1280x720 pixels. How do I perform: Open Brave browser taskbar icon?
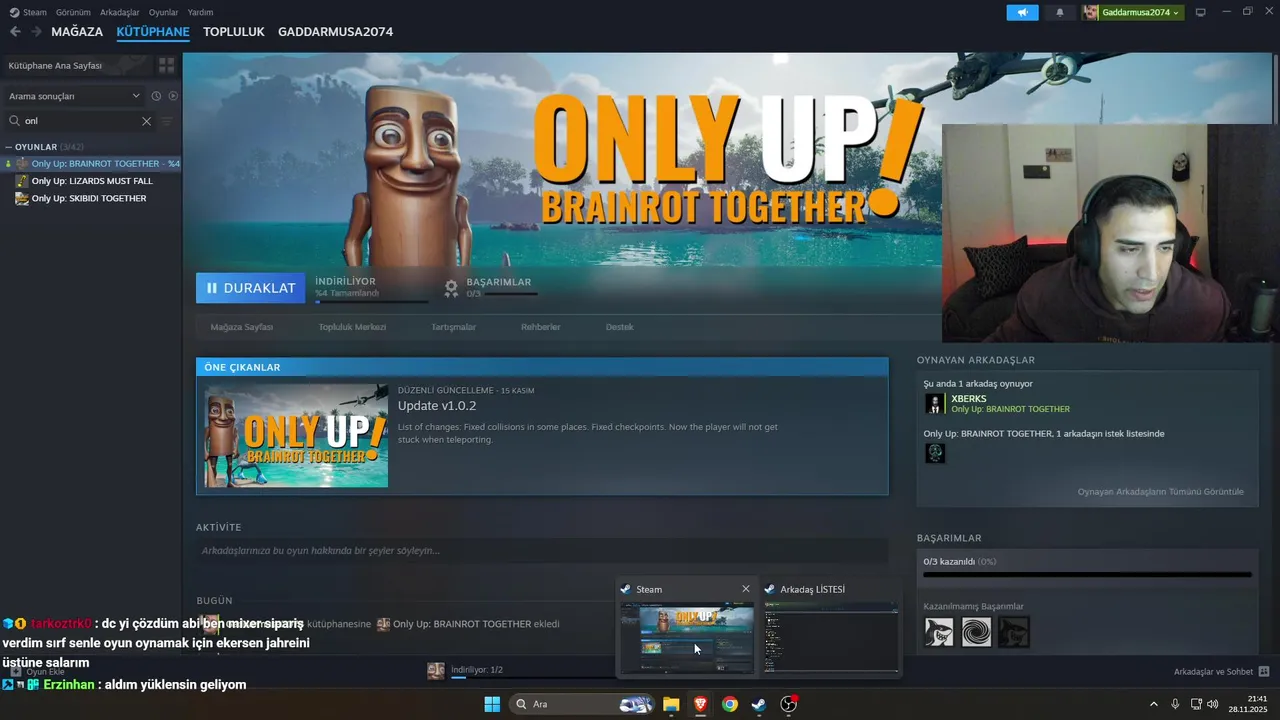coord(700,704)
